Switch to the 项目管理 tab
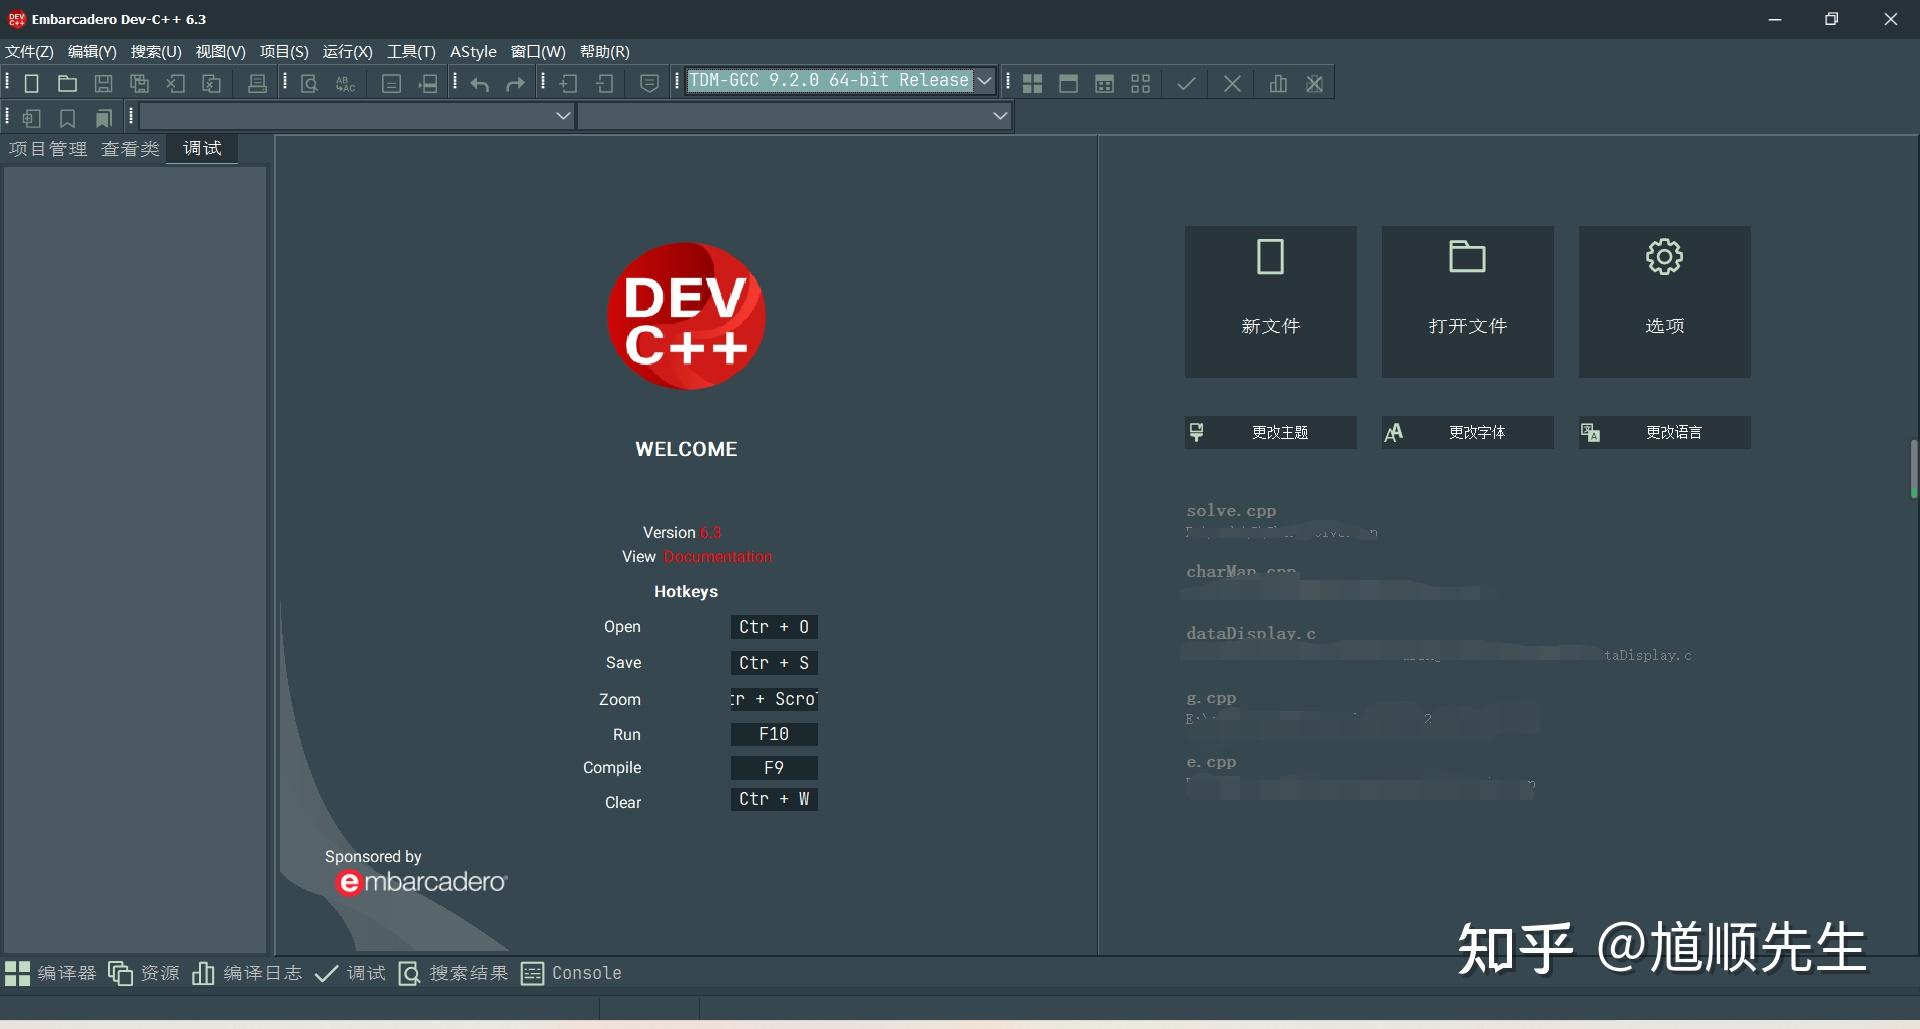1920x1029 pixels. (48, 149)
